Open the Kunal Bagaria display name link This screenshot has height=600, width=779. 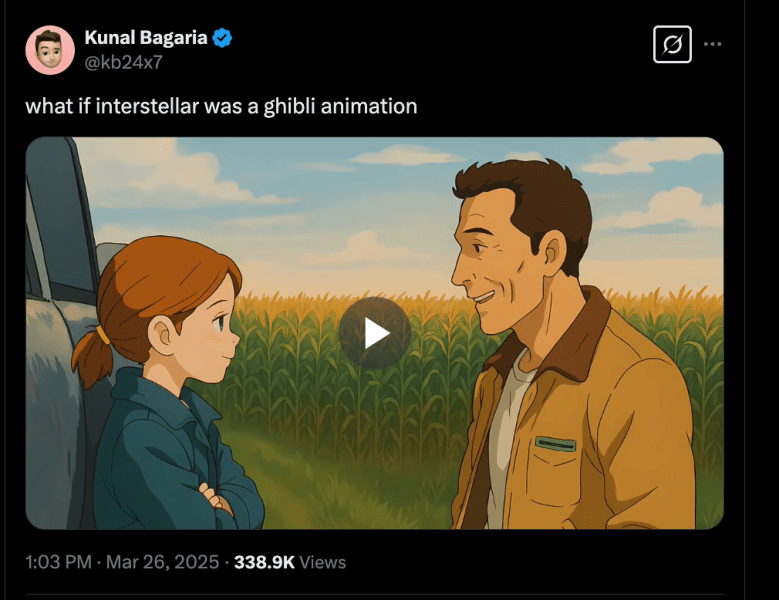point(146,38)
